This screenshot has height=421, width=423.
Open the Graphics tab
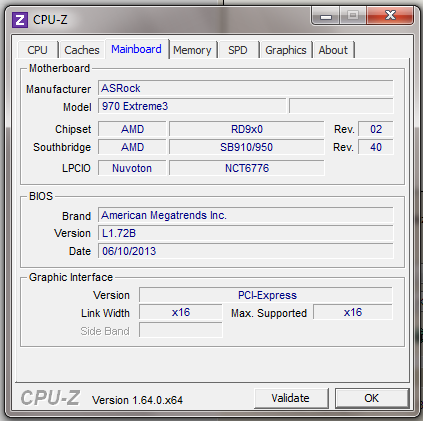pyautogui.click(x=286, y=50)
